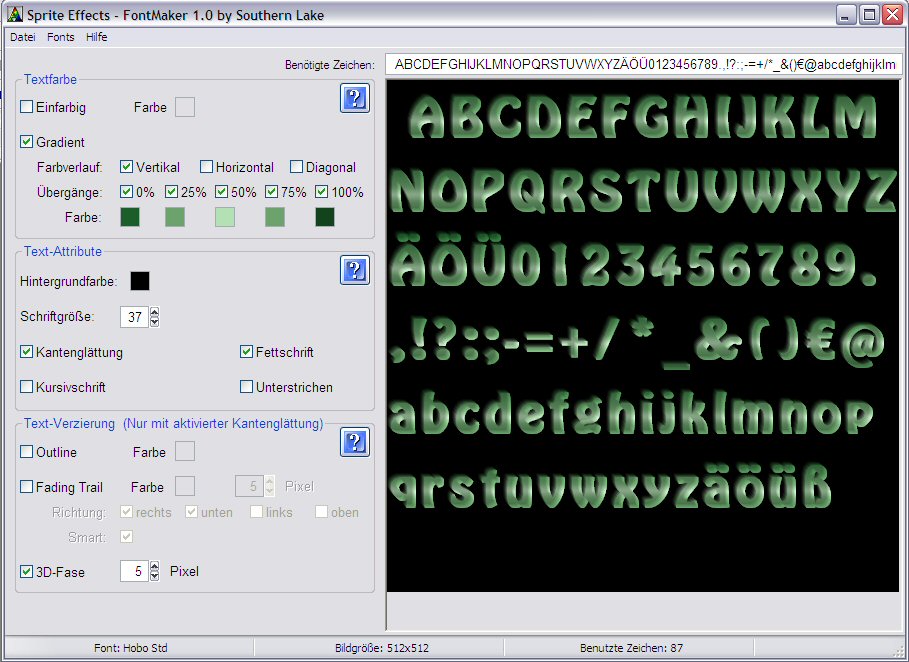Screen dimensions: 909x662
Task: Turn off Fettschrift bold option
Action: coord(246,352)
